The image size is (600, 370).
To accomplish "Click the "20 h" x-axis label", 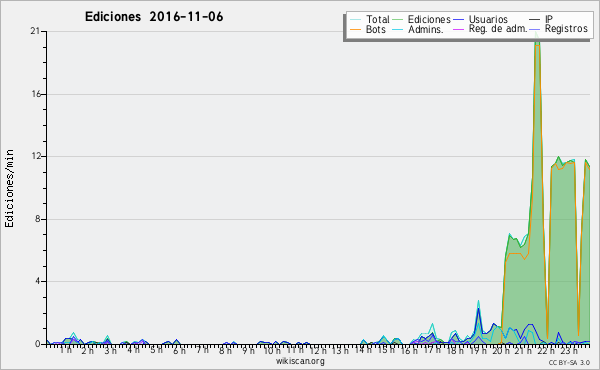I will pyautogui.click(x=501, y=350).
